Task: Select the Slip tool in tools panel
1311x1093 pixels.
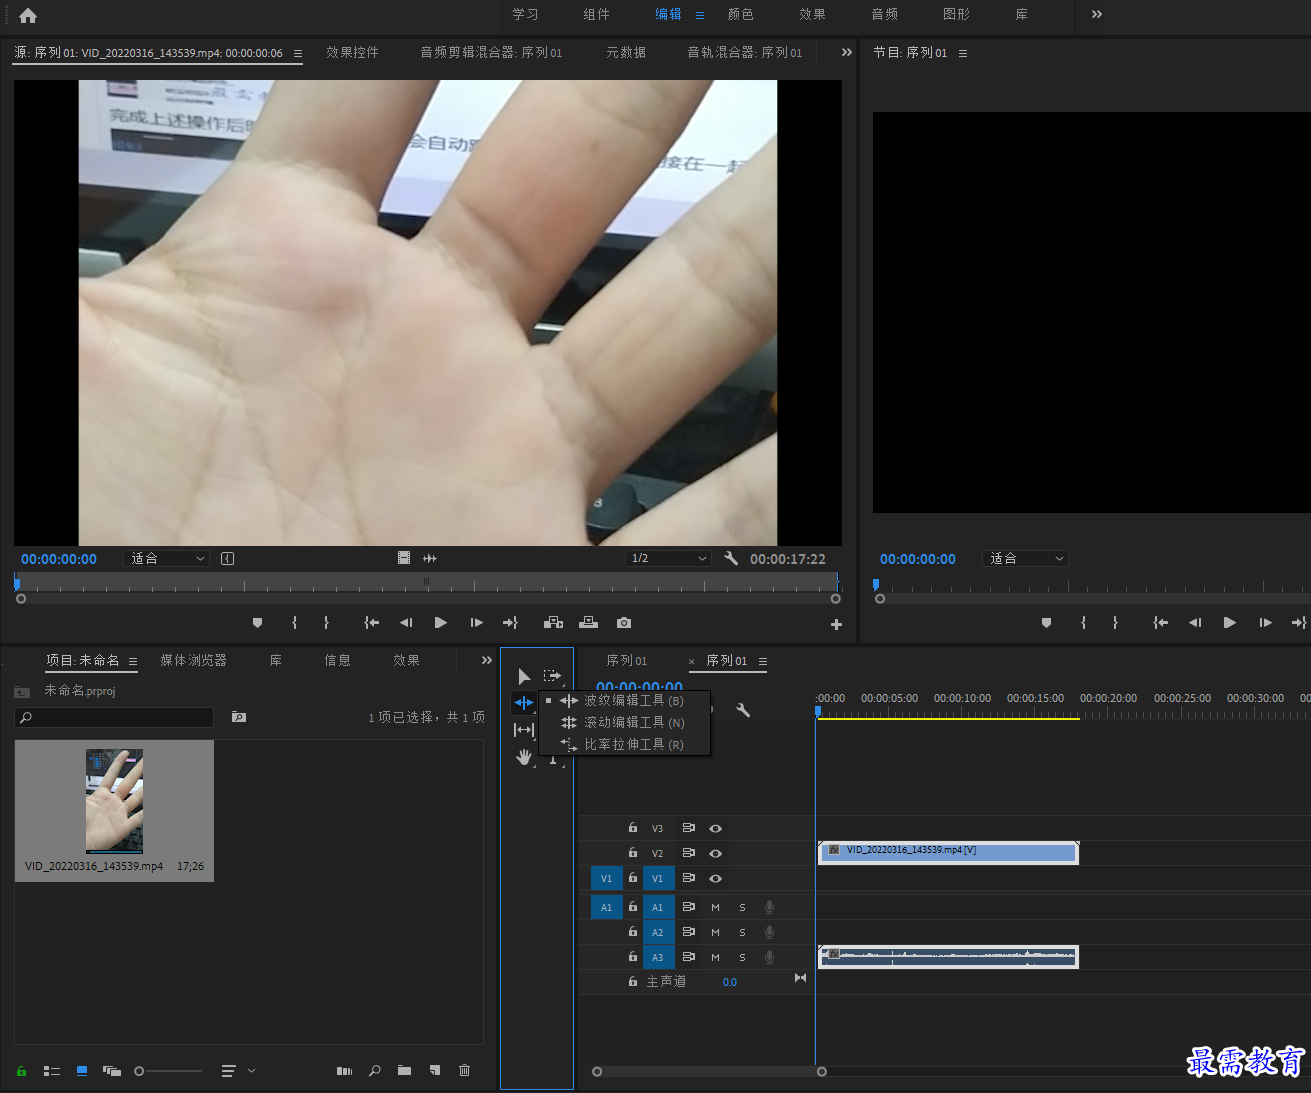Action: 524,730
